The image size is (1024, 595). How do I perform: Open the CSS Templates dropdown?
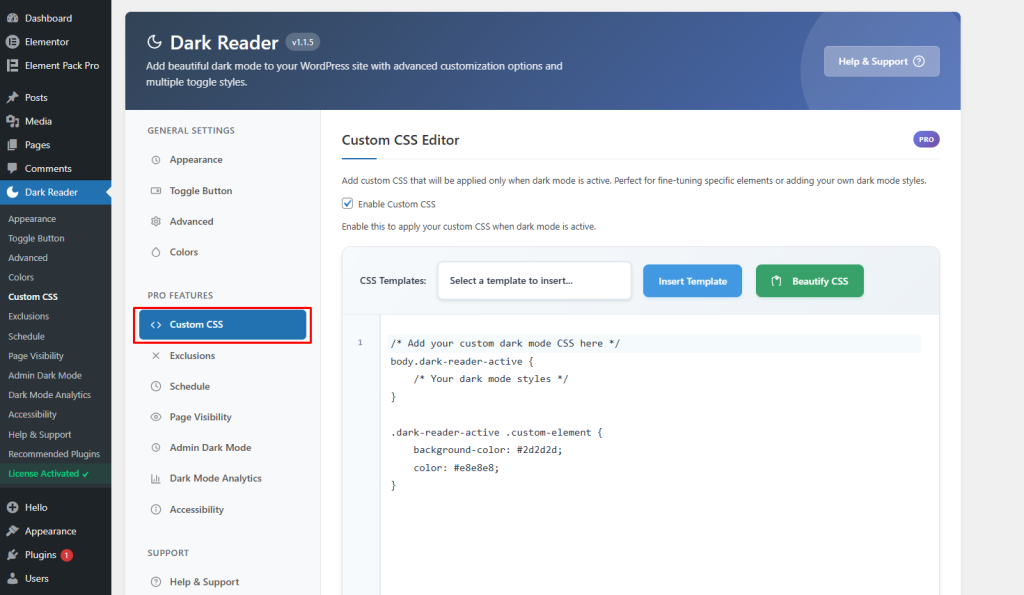[x=534, y=281]
